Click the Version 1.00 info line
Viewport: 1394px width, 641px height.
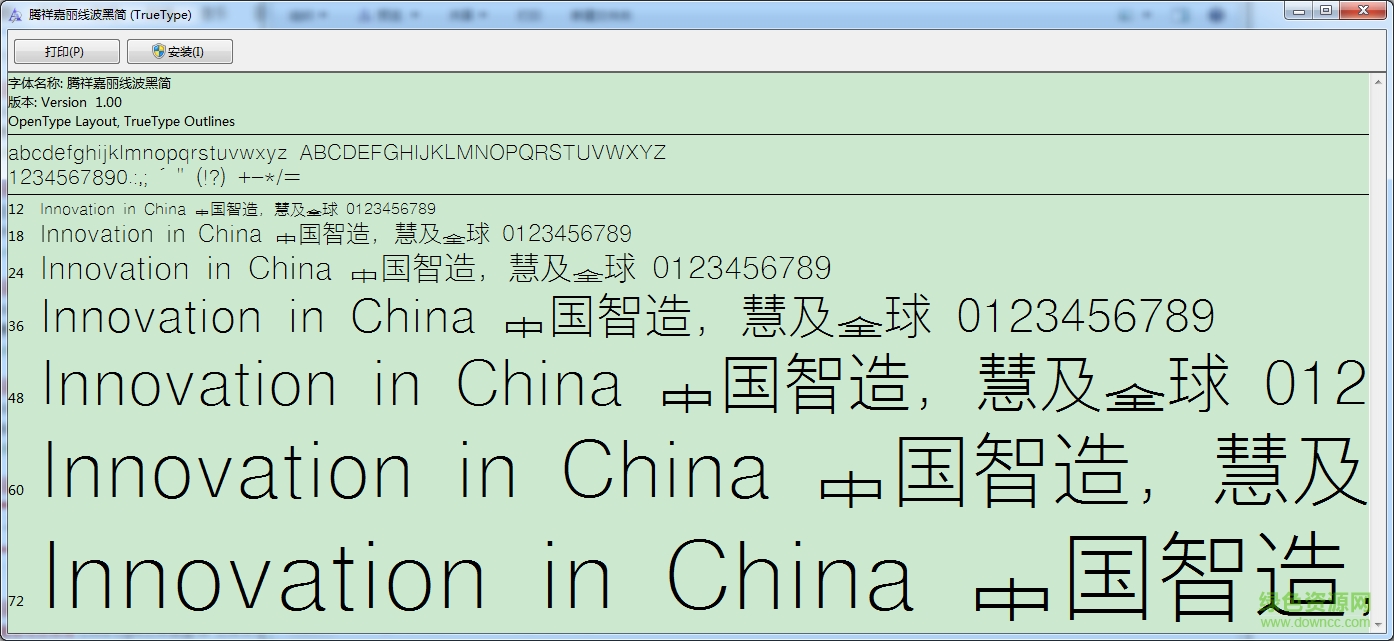click(65, 102)
